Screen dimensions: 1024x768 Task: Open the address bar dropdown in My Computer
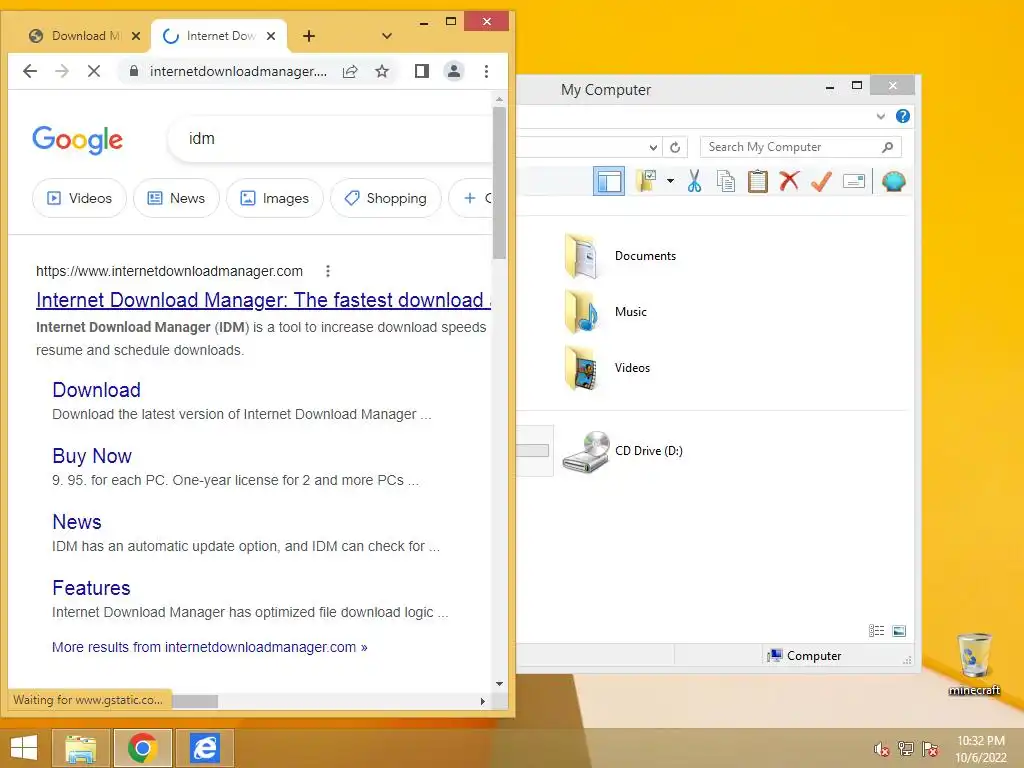(653, 148)
